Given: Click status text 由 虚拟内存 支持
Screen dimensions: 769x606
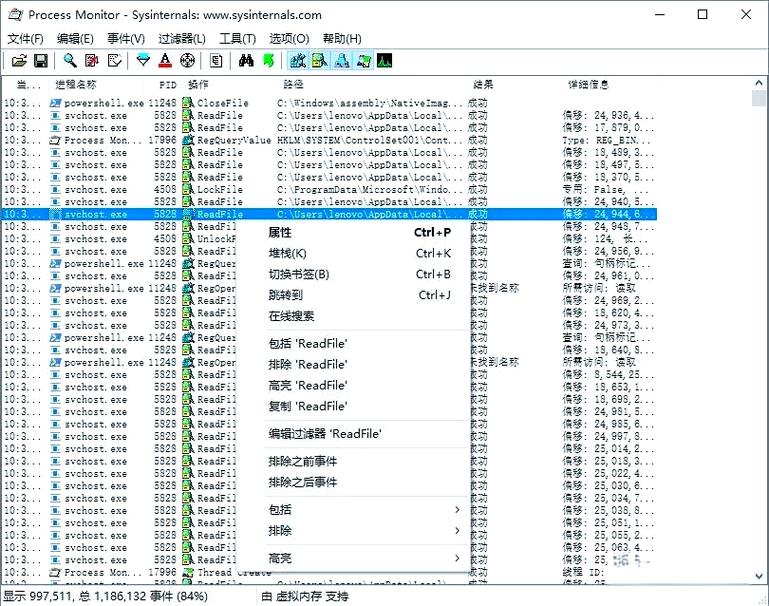Looking at the screenshot, I should [305, 597].
